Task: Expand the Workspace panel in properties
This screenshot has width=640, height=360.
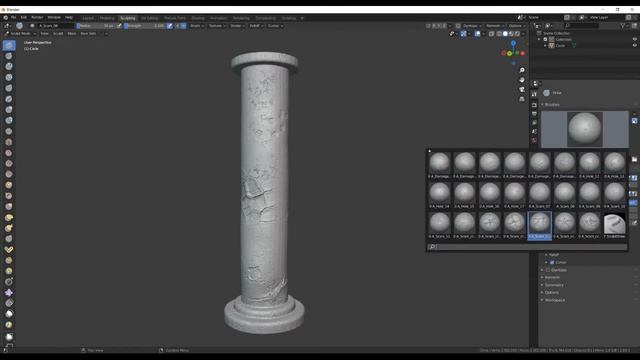Action: click(x=555, y=300)
